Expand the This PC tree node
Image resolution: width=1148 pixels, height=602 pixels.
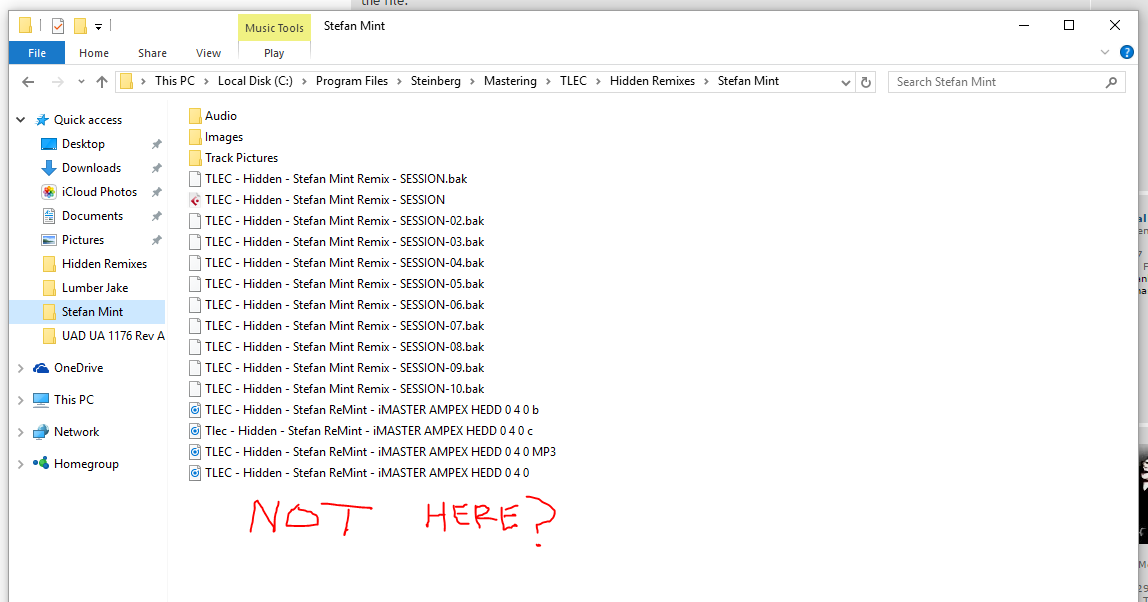coord(20,400)
